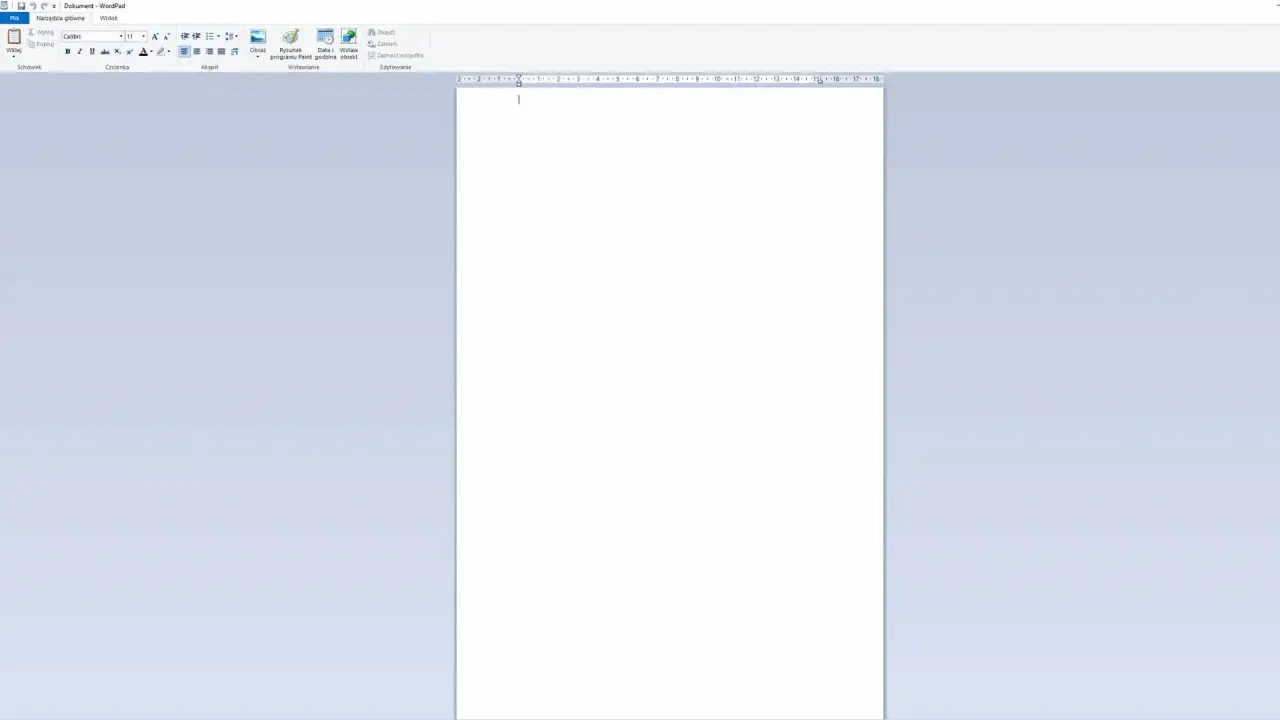This screenshot has width=1280, height=720.
Task: Click the shrink font icon
Action: click(167, 36)
